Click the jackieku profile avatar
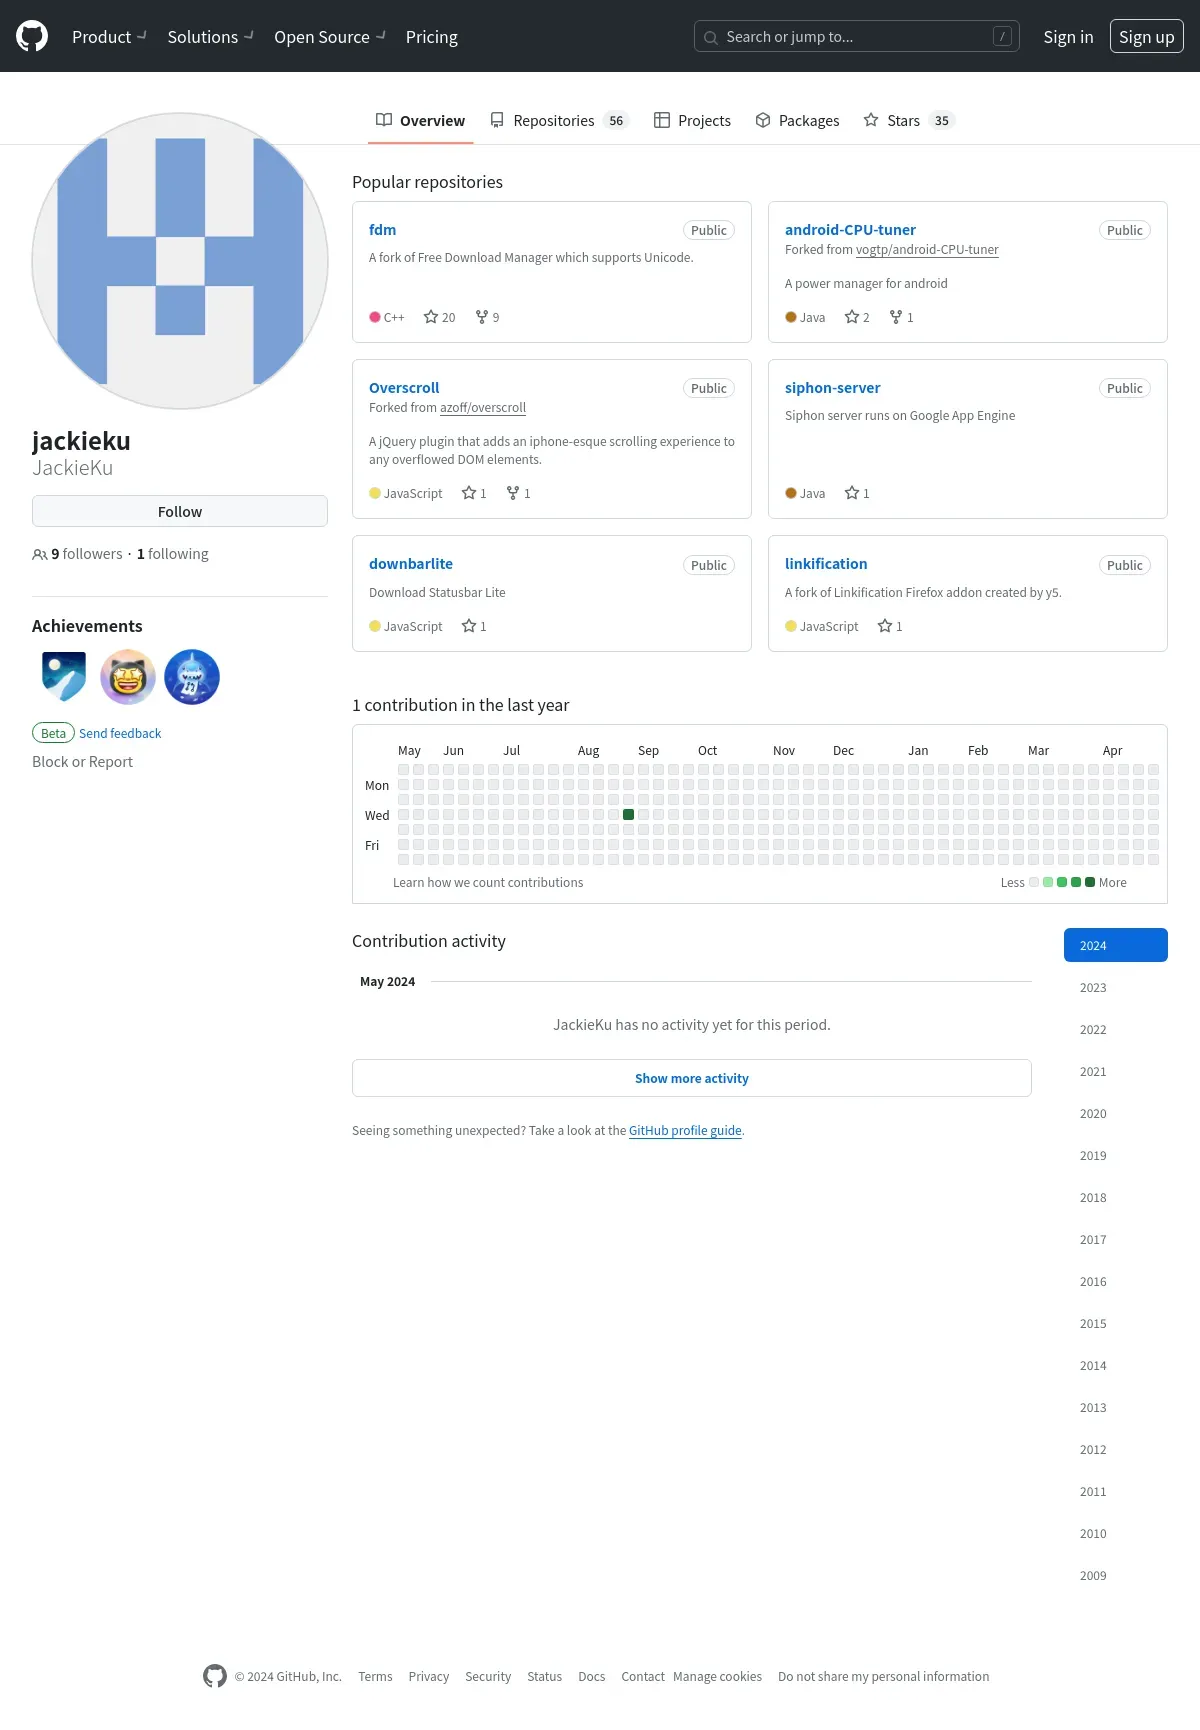This screenshot has height=1730, width=1200. tap(180, 261)
